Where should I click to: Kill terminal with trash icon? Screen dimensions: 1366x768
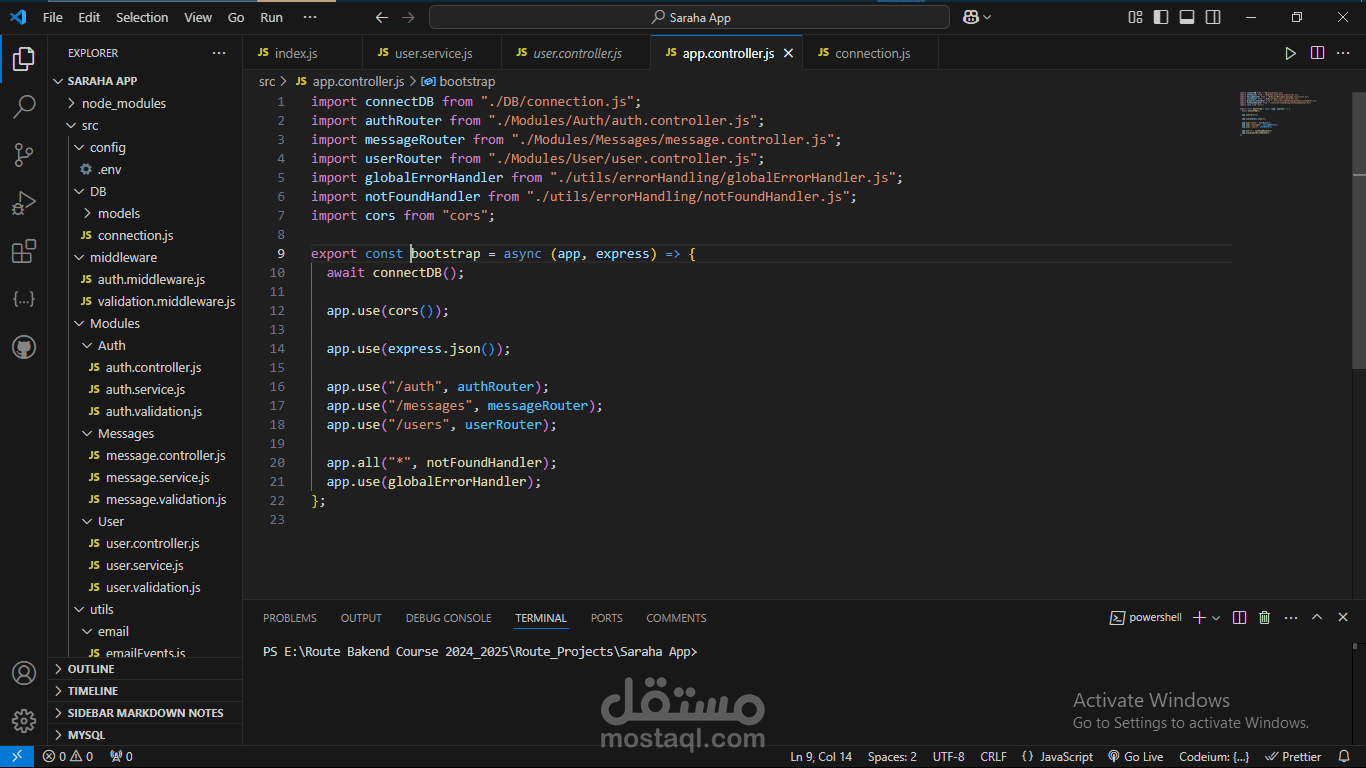pyautogui.click(x=1264, y=618)
